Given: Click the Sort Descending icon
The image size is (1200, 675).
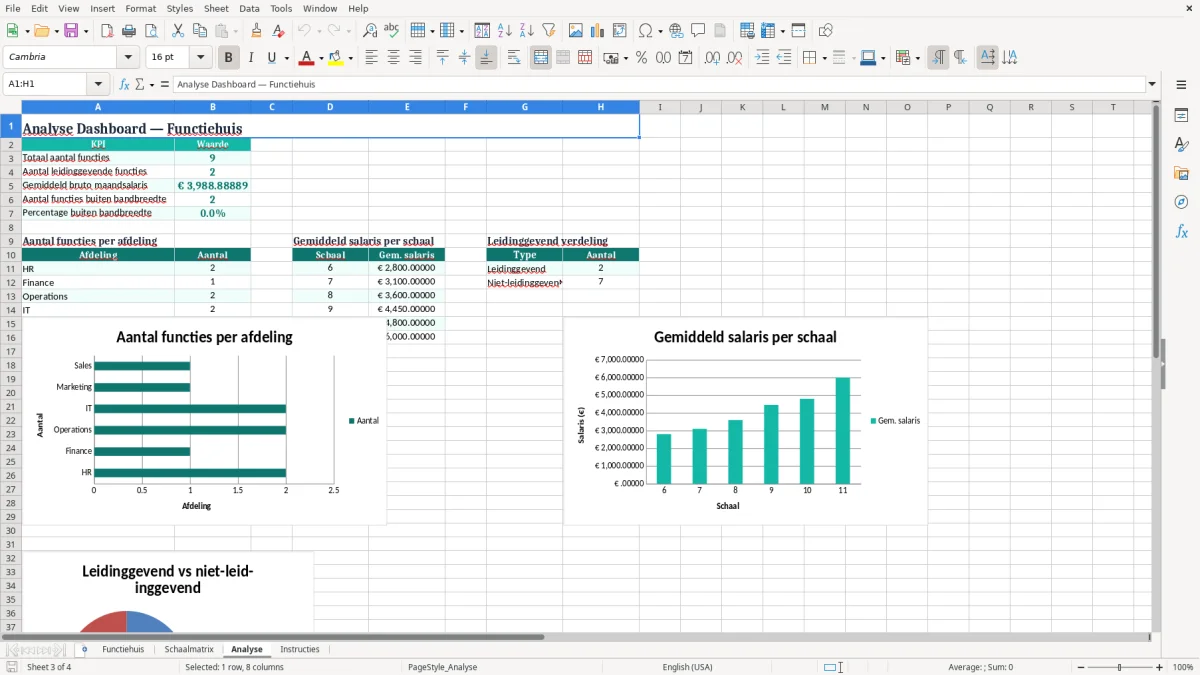Looking at the screenshot, I should click(x=527, y=31).
